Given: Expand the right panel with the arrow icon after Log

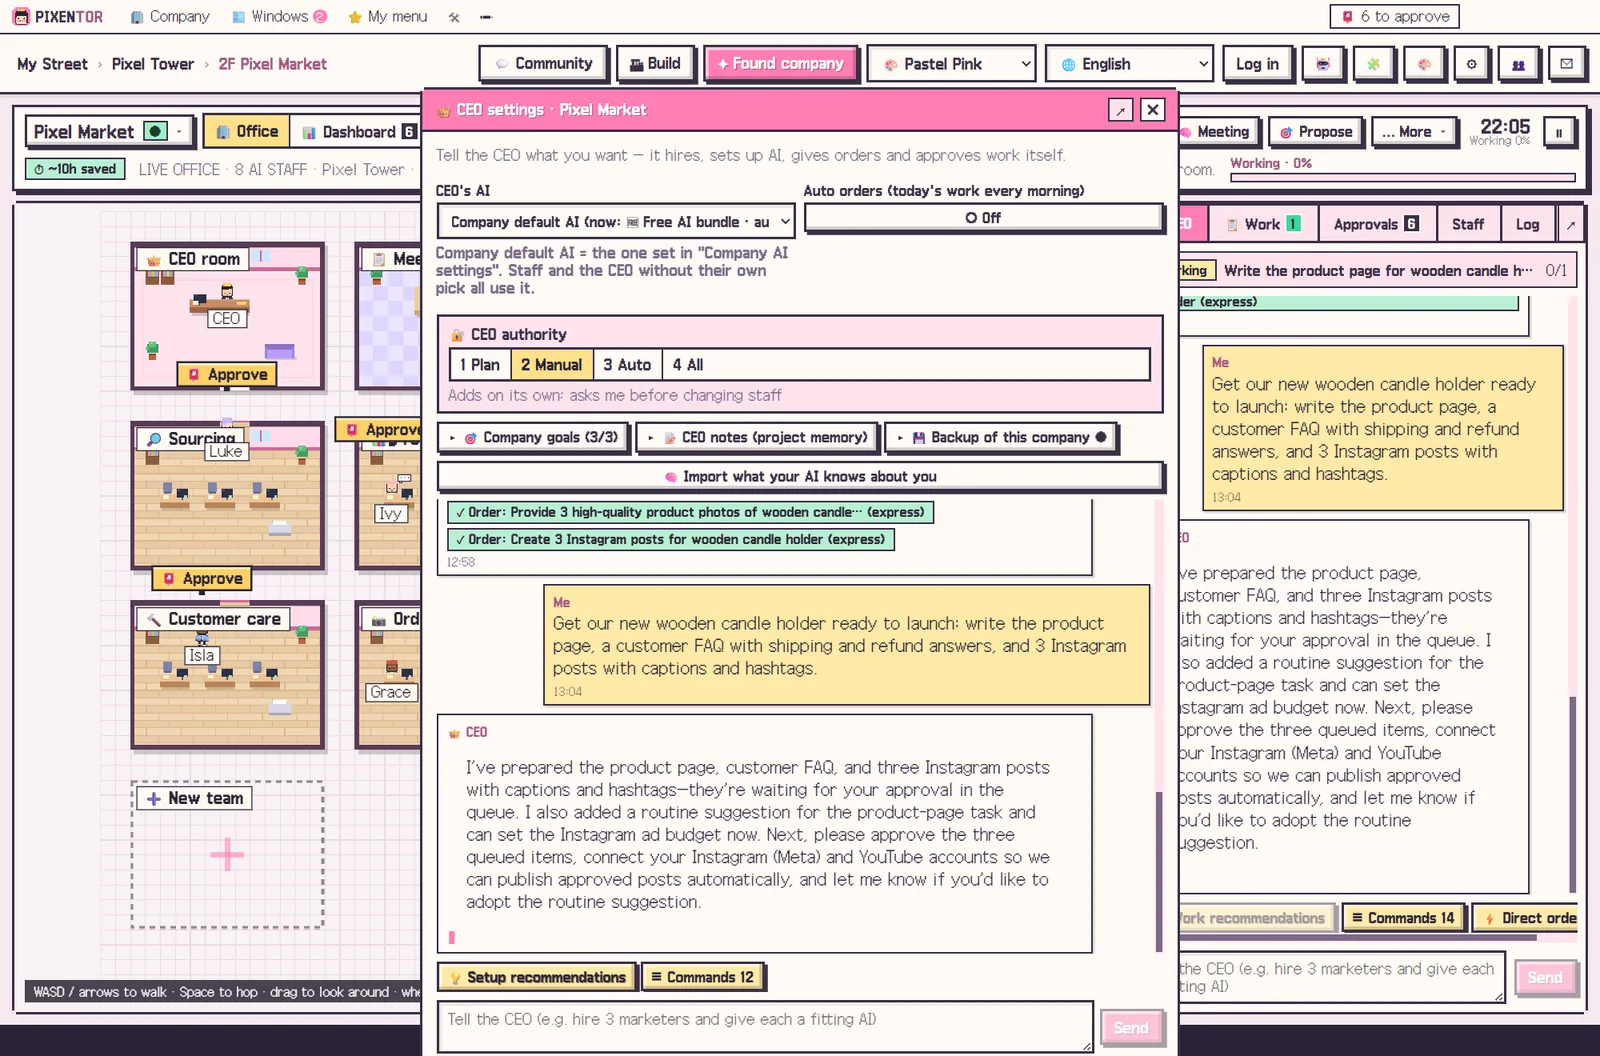Looking at the screenshot, I should point(1570,225).
